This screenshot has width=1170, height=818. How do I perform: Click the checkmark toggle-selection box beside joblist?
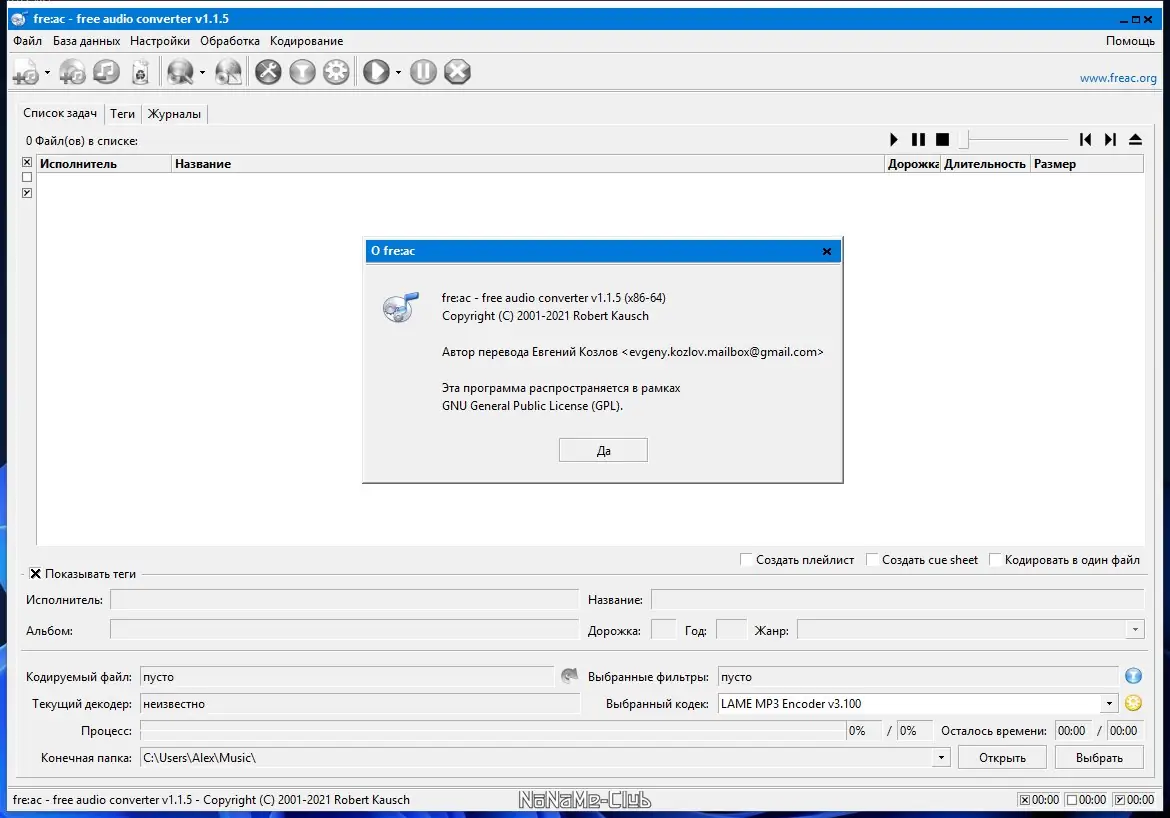coord(27,193)
